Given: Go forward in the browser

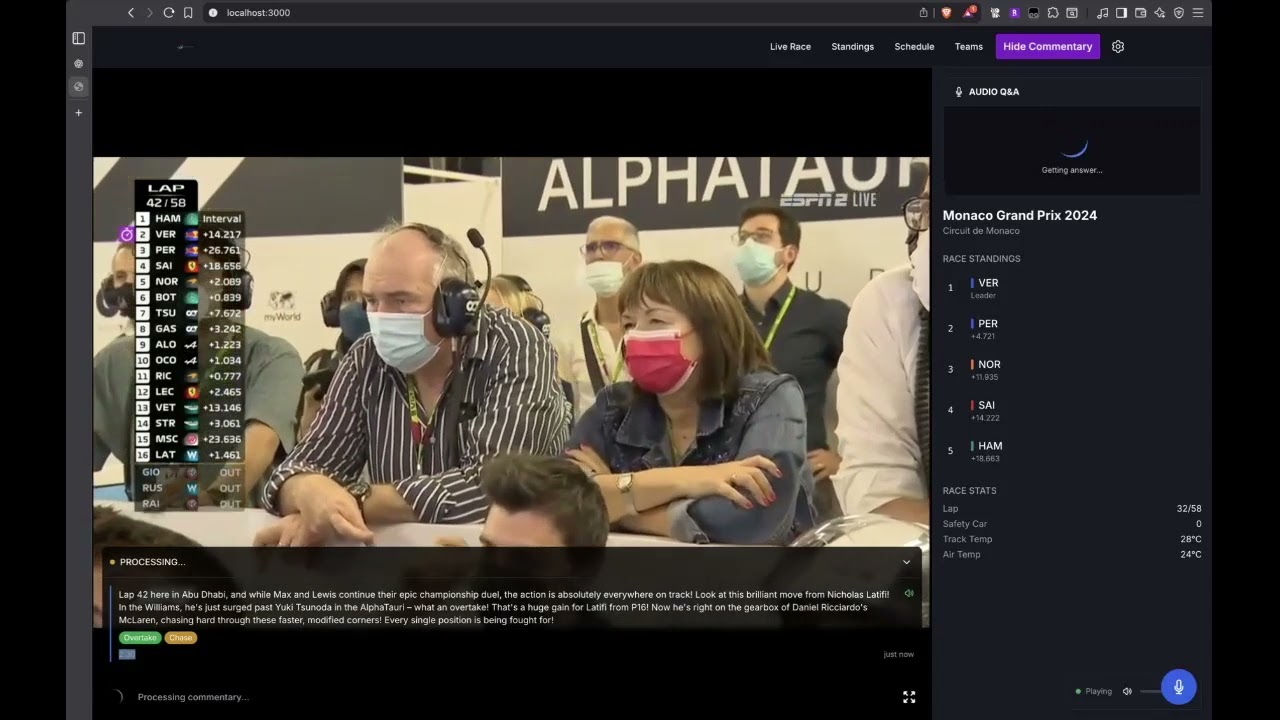Looking at the screenshot, I should (x=150, y=13).
